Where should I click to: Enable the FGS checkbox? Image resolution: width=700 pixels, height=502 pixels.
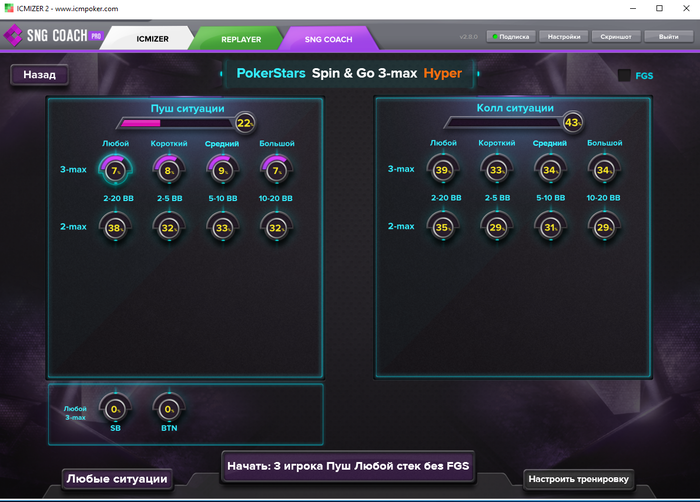click(624, 75)
